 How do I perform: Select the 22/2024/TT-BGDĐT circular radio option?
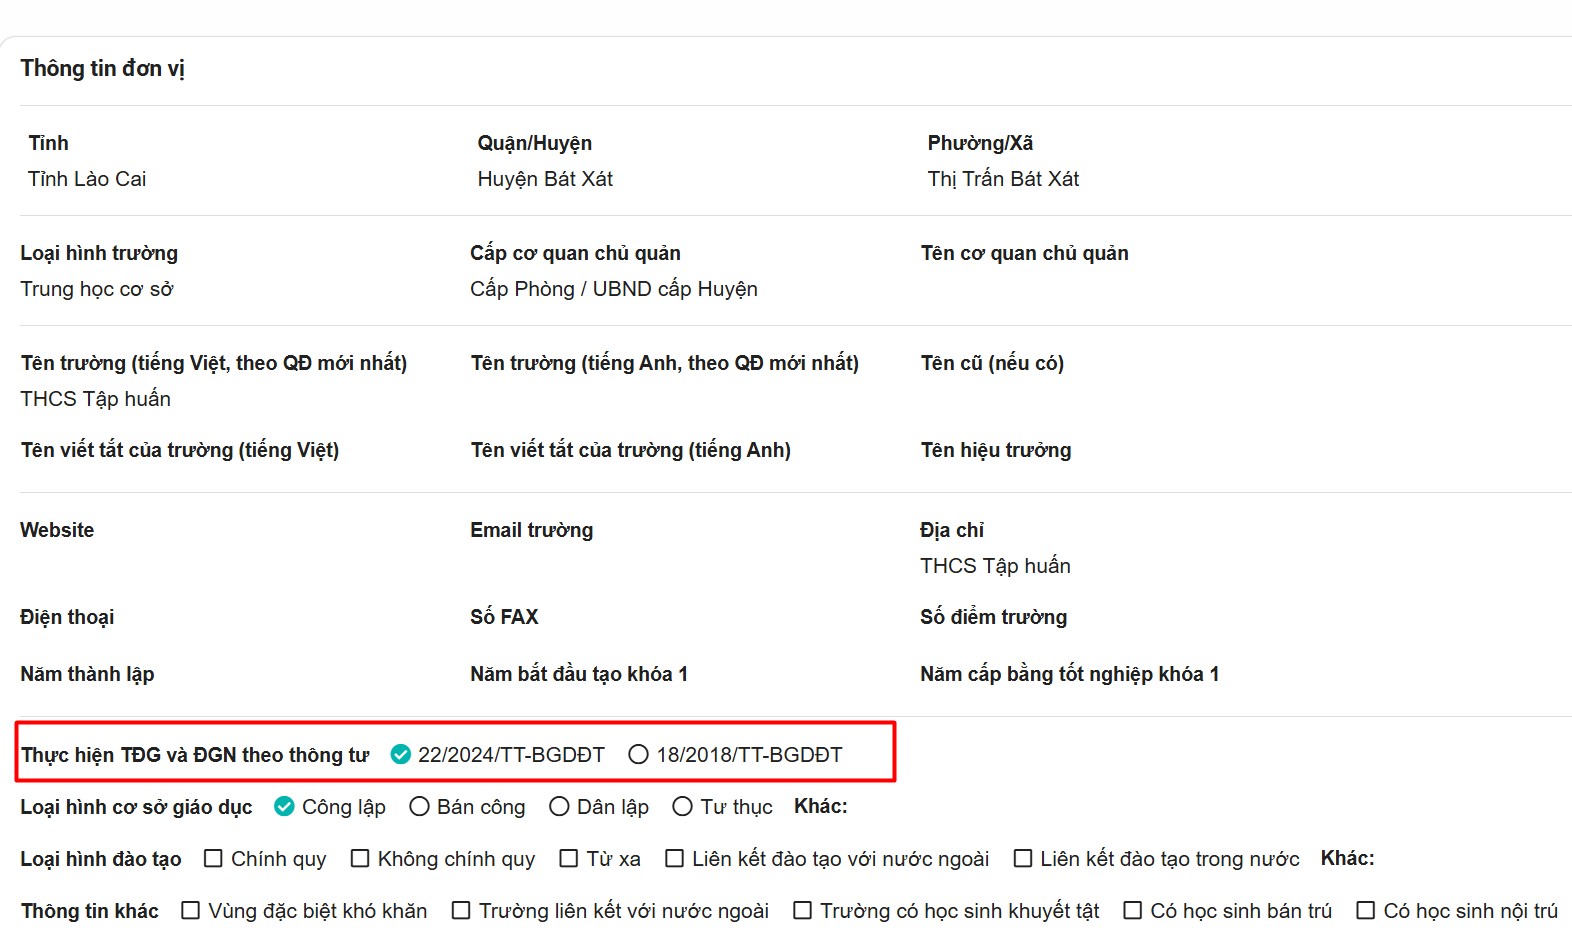click(400, 755)
